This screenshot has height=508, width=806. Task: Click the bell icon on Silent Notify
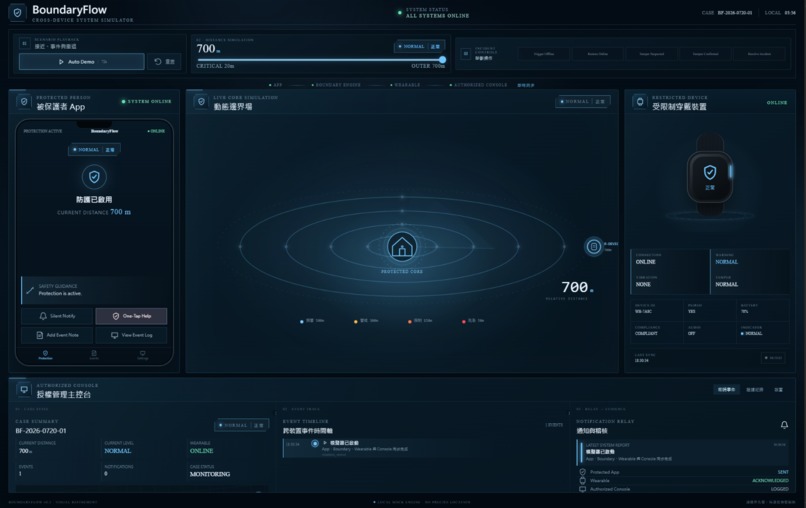coord(43,316)
